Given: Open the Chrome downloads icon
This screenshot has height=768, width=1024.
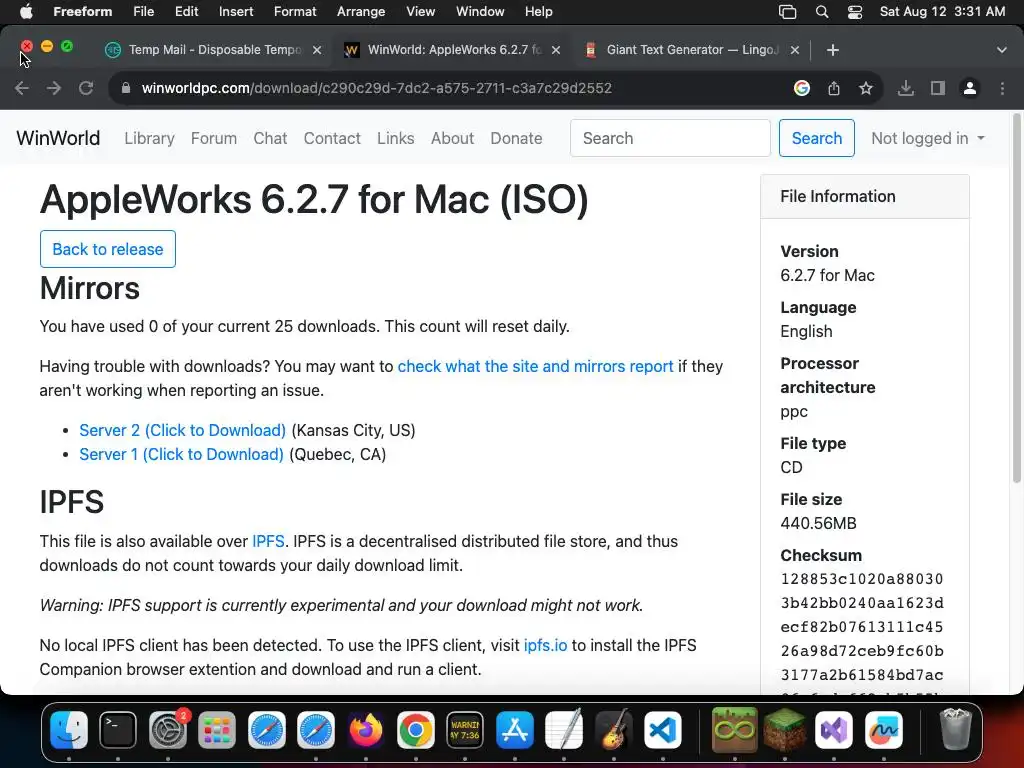Looking at the screenshot, I should click(906, 88).
